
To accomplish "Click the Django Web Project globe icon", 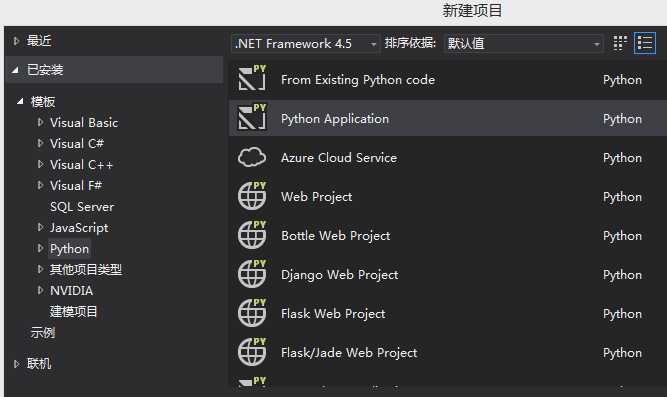I will pyautogui.click(x=252, y=274).
